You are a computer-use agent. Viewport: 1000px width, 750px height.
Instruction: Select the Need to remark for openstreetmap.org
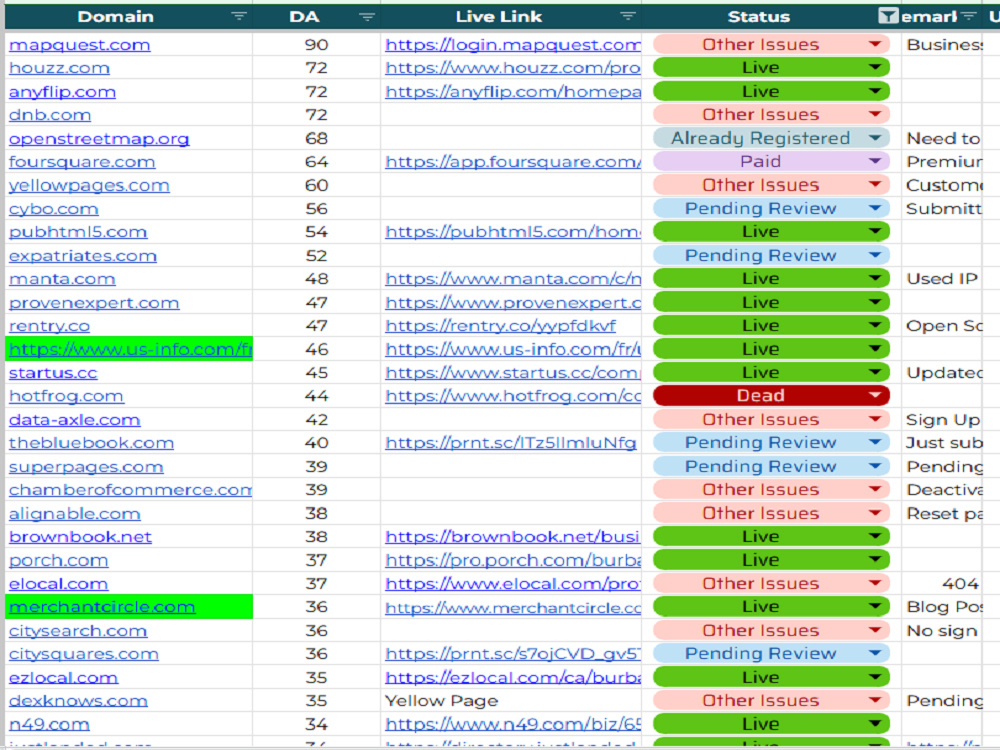point(943,138)
